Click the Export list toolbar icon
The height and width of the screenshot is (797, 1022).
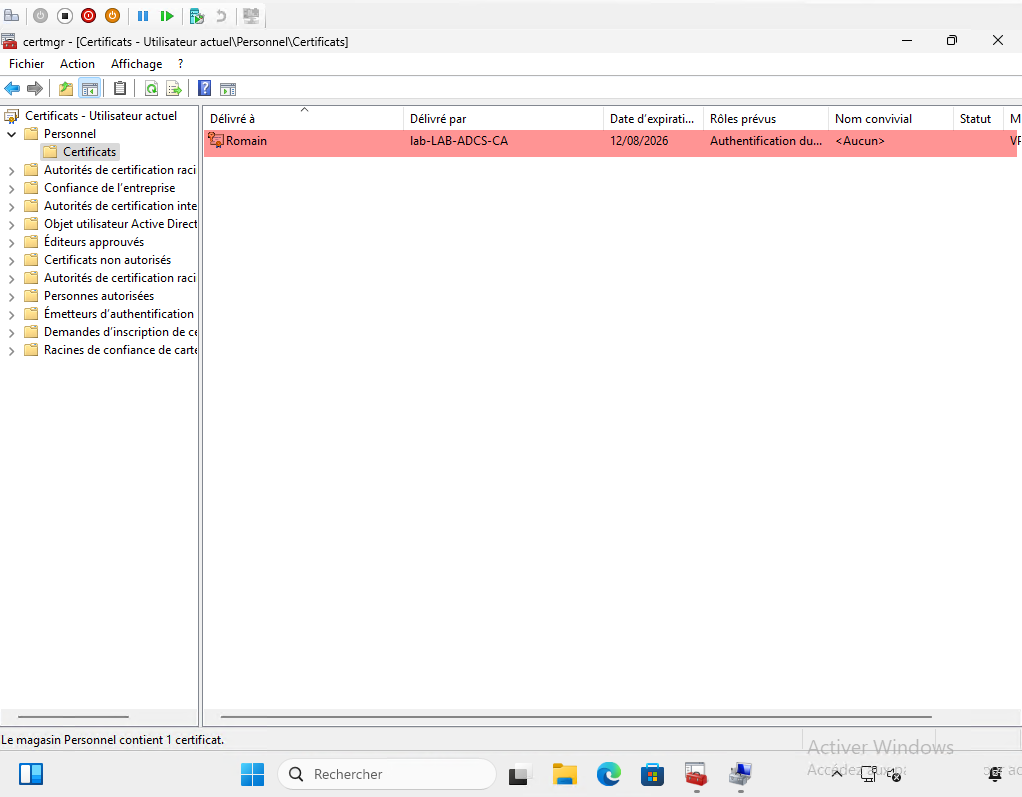173,88
